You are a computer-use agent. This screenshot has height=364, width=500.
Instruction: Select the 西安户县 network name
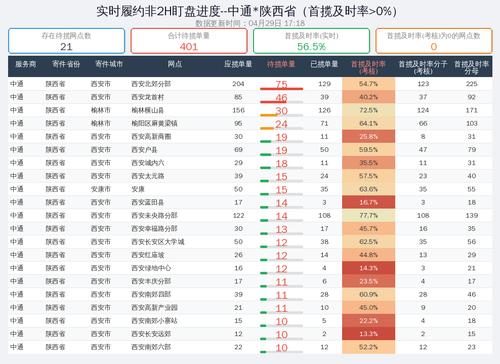(x=144, y=150)
